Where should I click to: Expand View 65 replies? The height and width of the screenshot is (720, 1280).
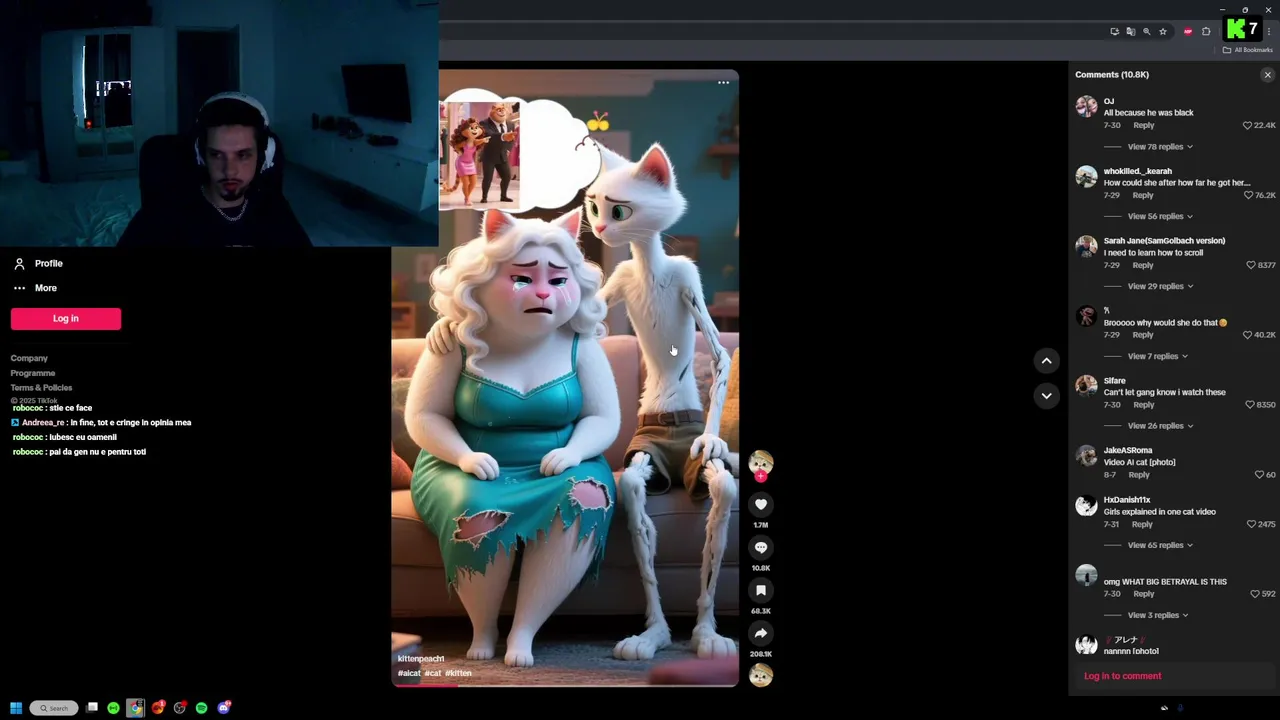pos(1159,545)
